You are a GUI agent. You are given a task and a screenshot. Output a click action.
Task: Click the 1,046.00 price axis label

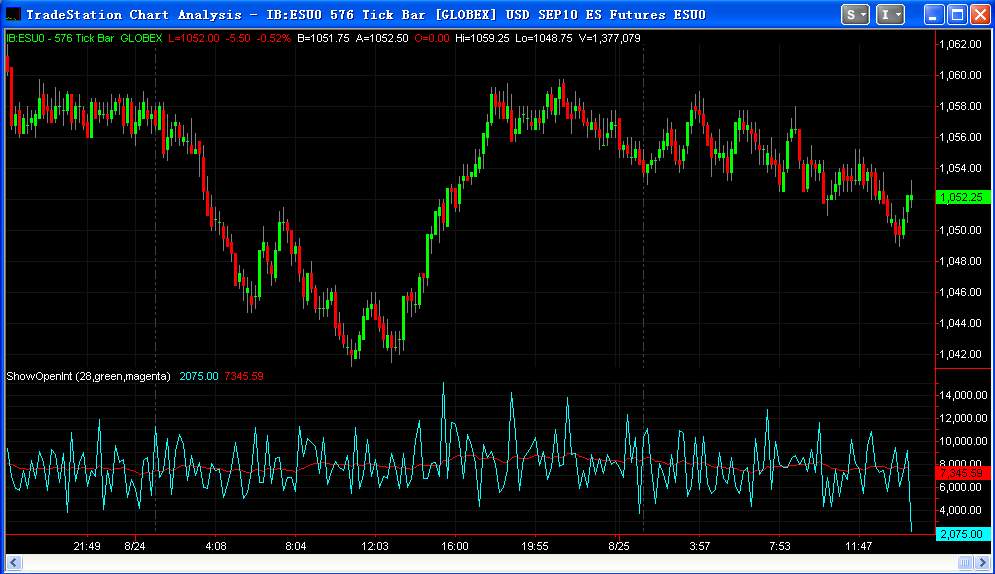pos(960,292)
